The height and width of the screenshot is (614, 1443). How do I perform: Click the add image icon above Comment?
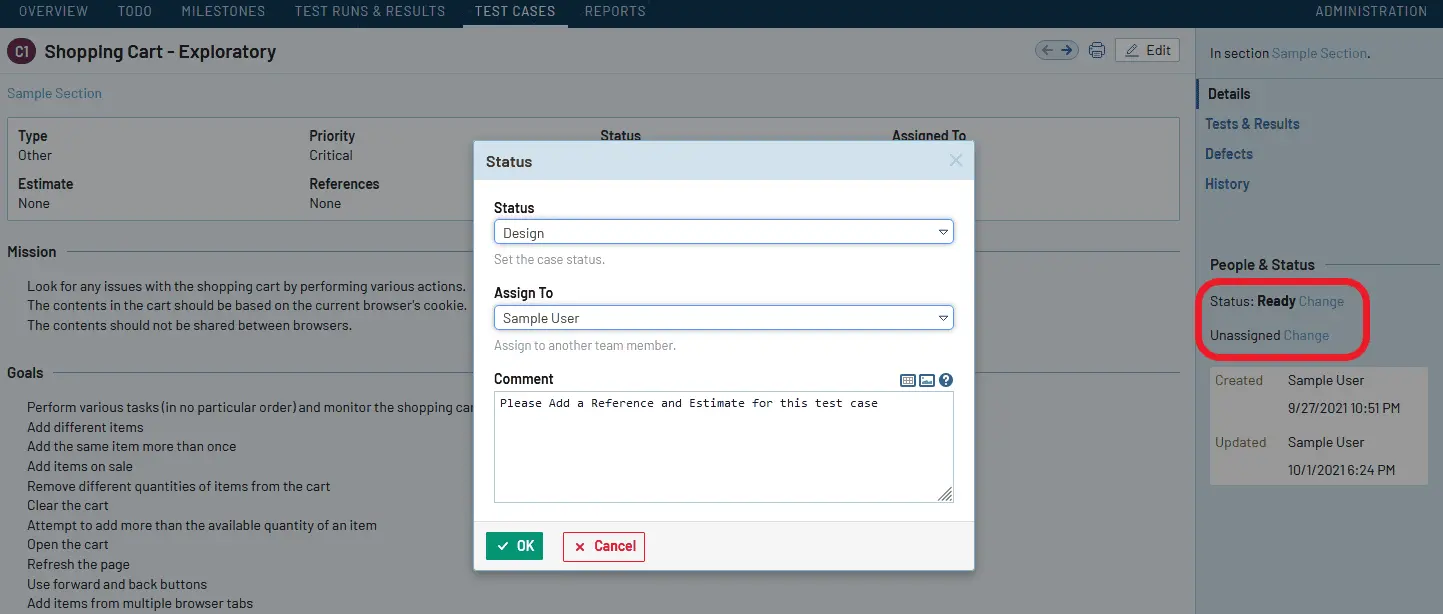[x=927, y=380]
